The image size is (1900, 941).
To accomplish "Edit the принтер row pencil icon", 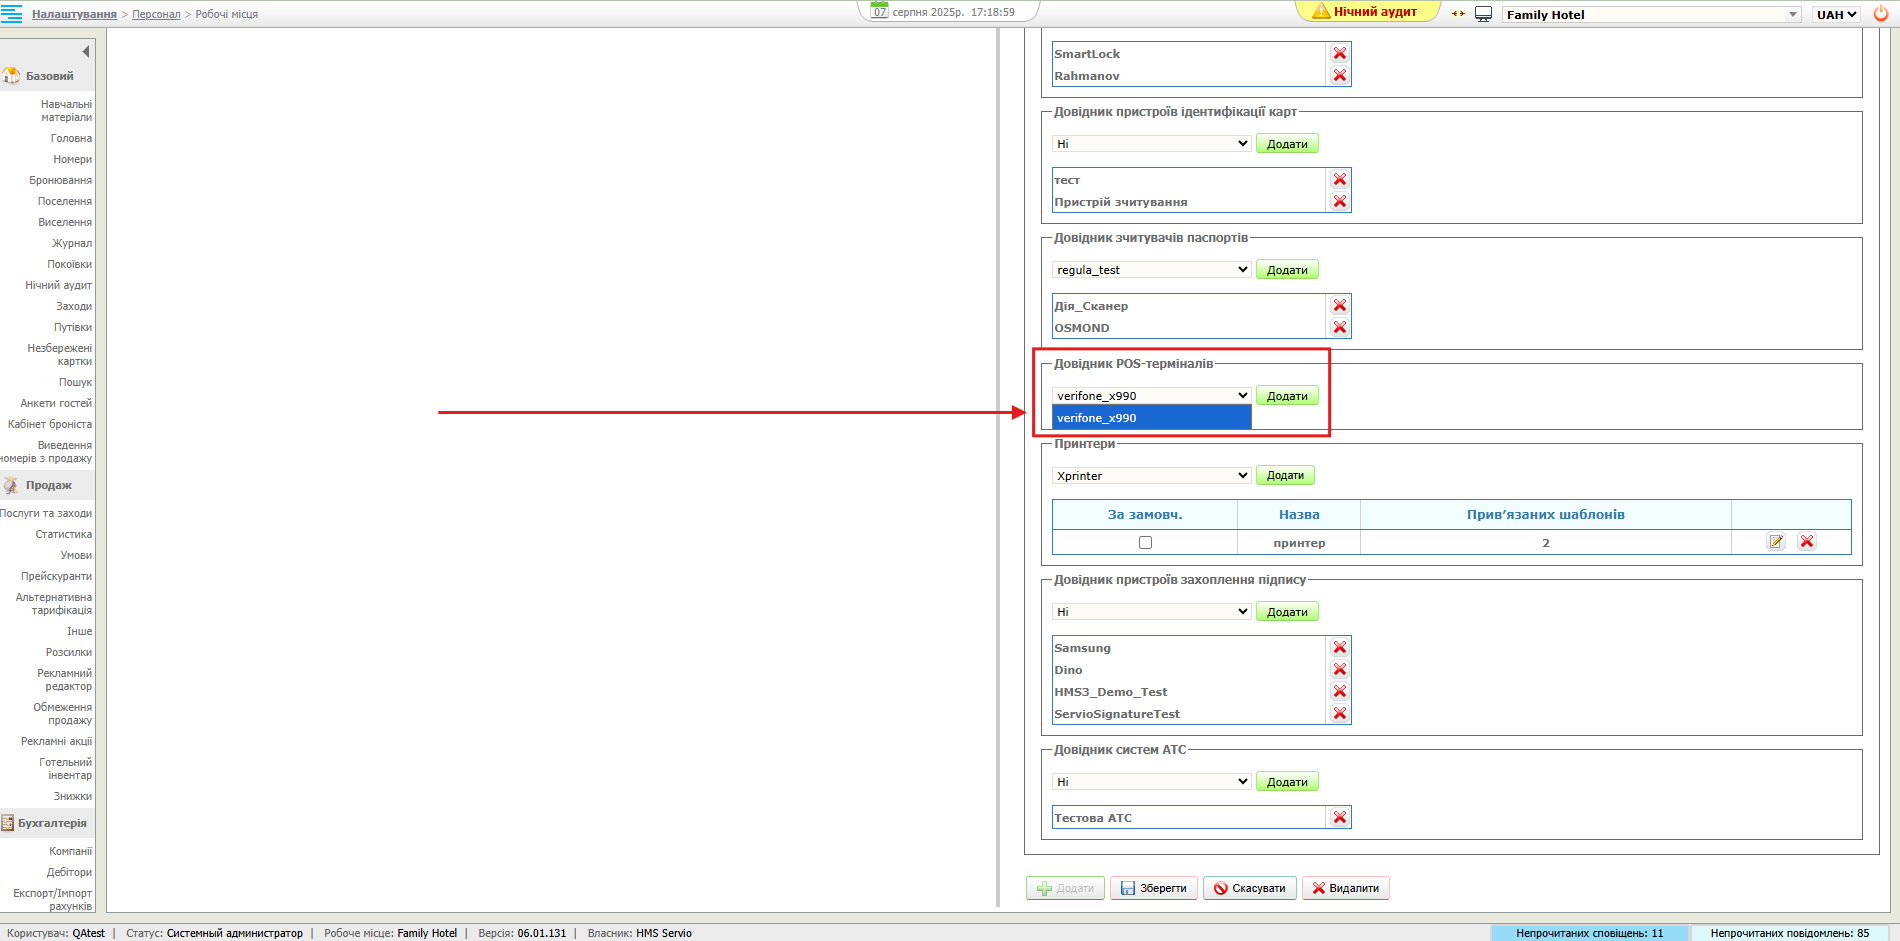I will 1776,542.
